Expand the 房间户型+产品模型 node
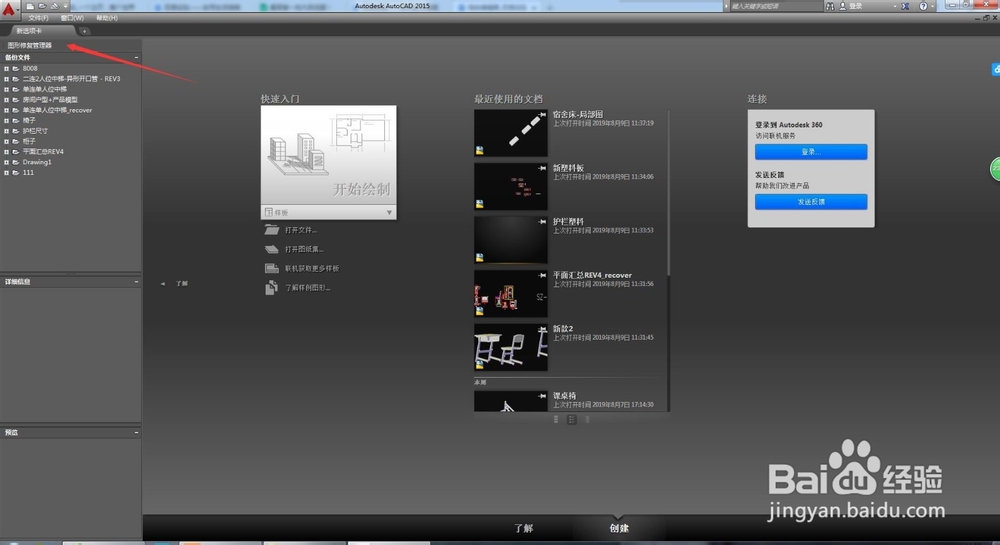Image resolution: width=1000 pixels, height=545 pixels. (x=6, y=99)
